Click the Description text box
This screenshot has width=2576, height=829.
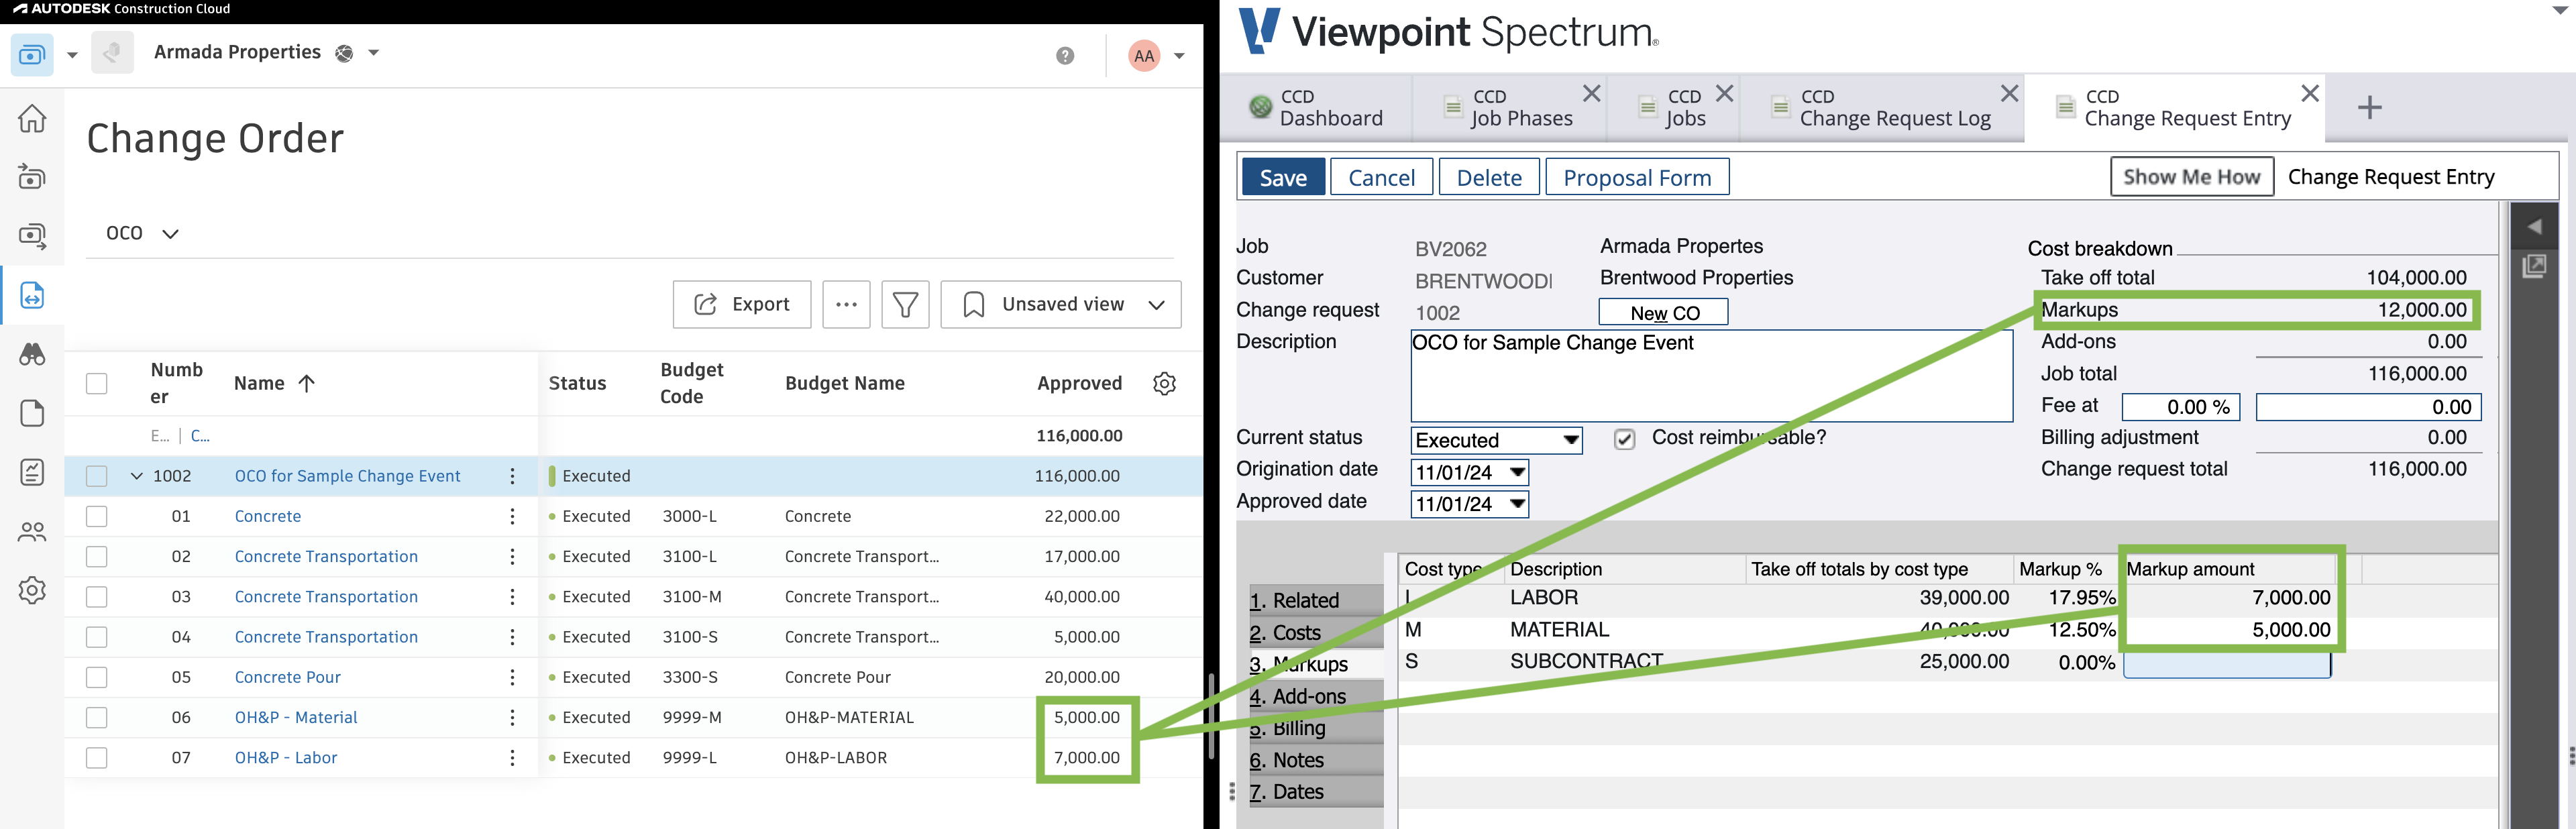point(1711,376)
